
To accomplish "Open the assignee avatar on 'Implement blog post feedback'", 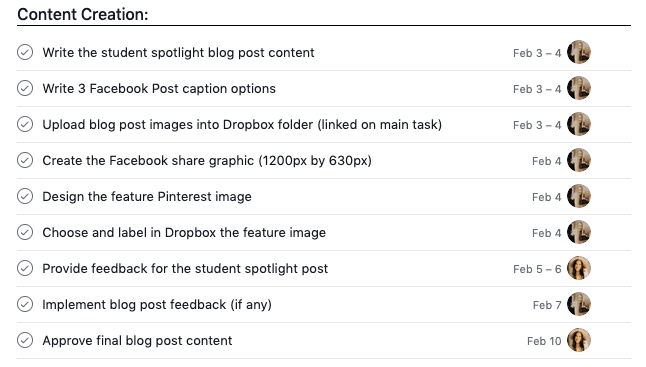I will click(579, 304).
